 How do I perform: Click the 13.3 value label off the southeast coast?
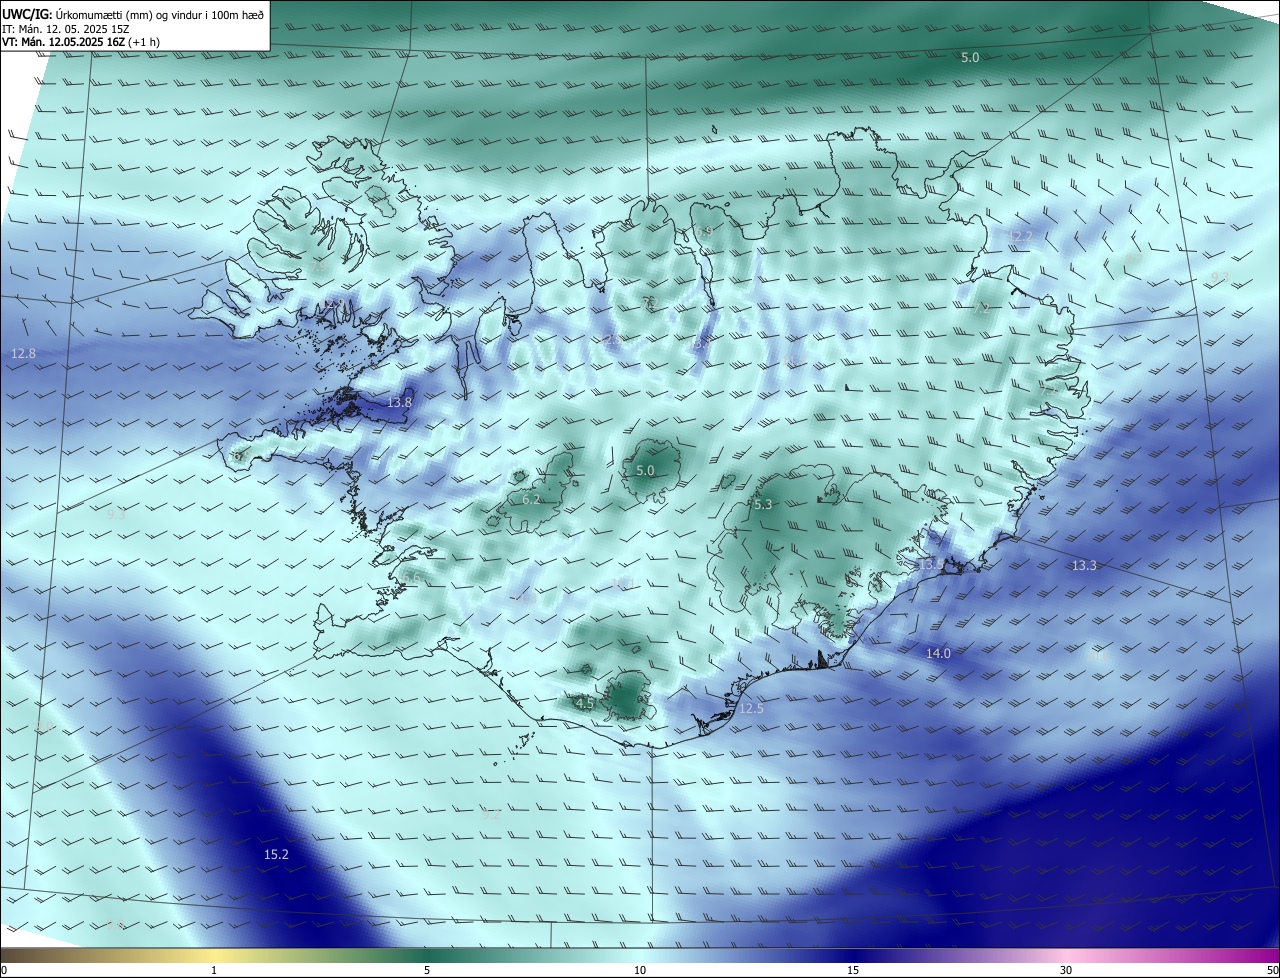click(1084, 566)
